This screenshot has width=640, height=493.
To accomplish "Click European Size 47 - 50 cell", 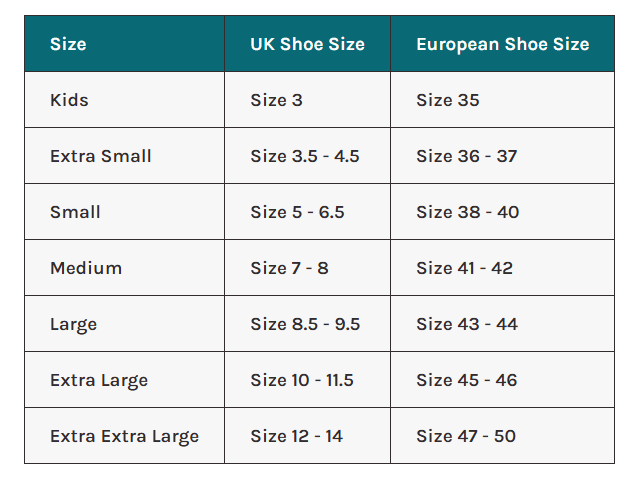I will click(468, 436).
